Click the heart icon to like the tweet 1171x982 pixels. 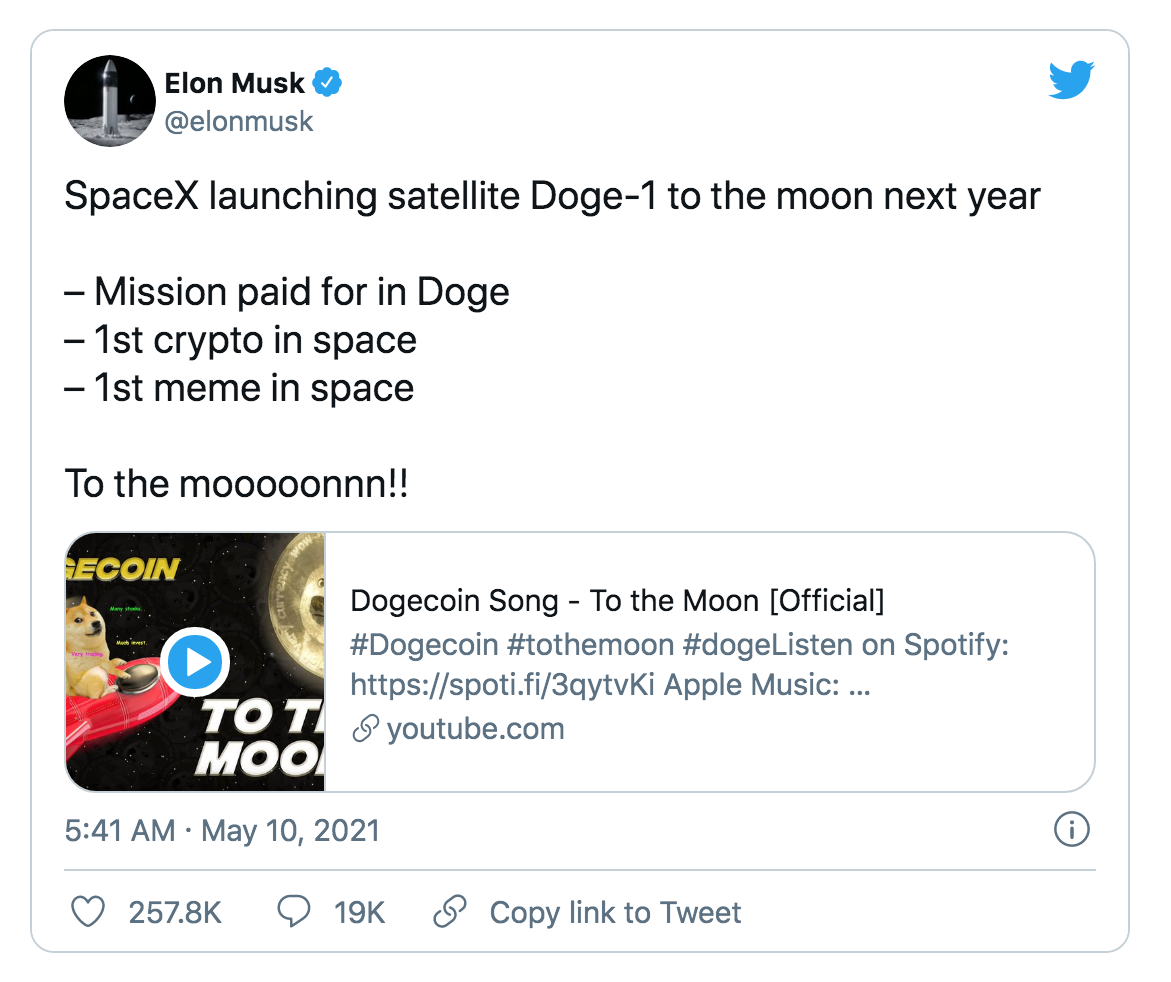click(x=88, y=912)
